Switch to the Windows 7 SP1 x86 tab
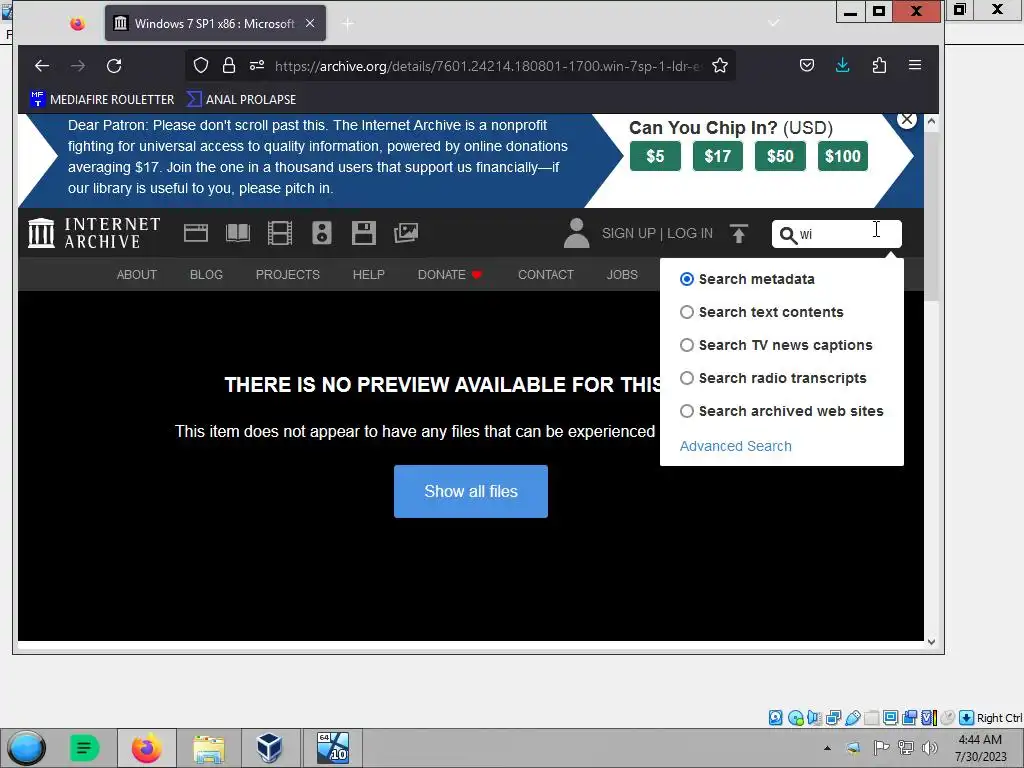The height and width of the screenshot is (768, 1024). point(215,24)
